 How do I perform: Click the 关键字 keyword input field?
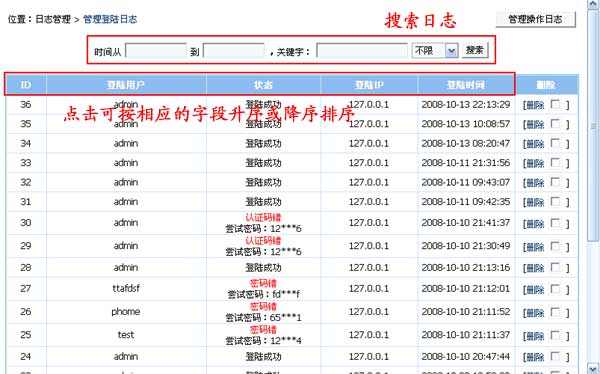tap(362, 51)
